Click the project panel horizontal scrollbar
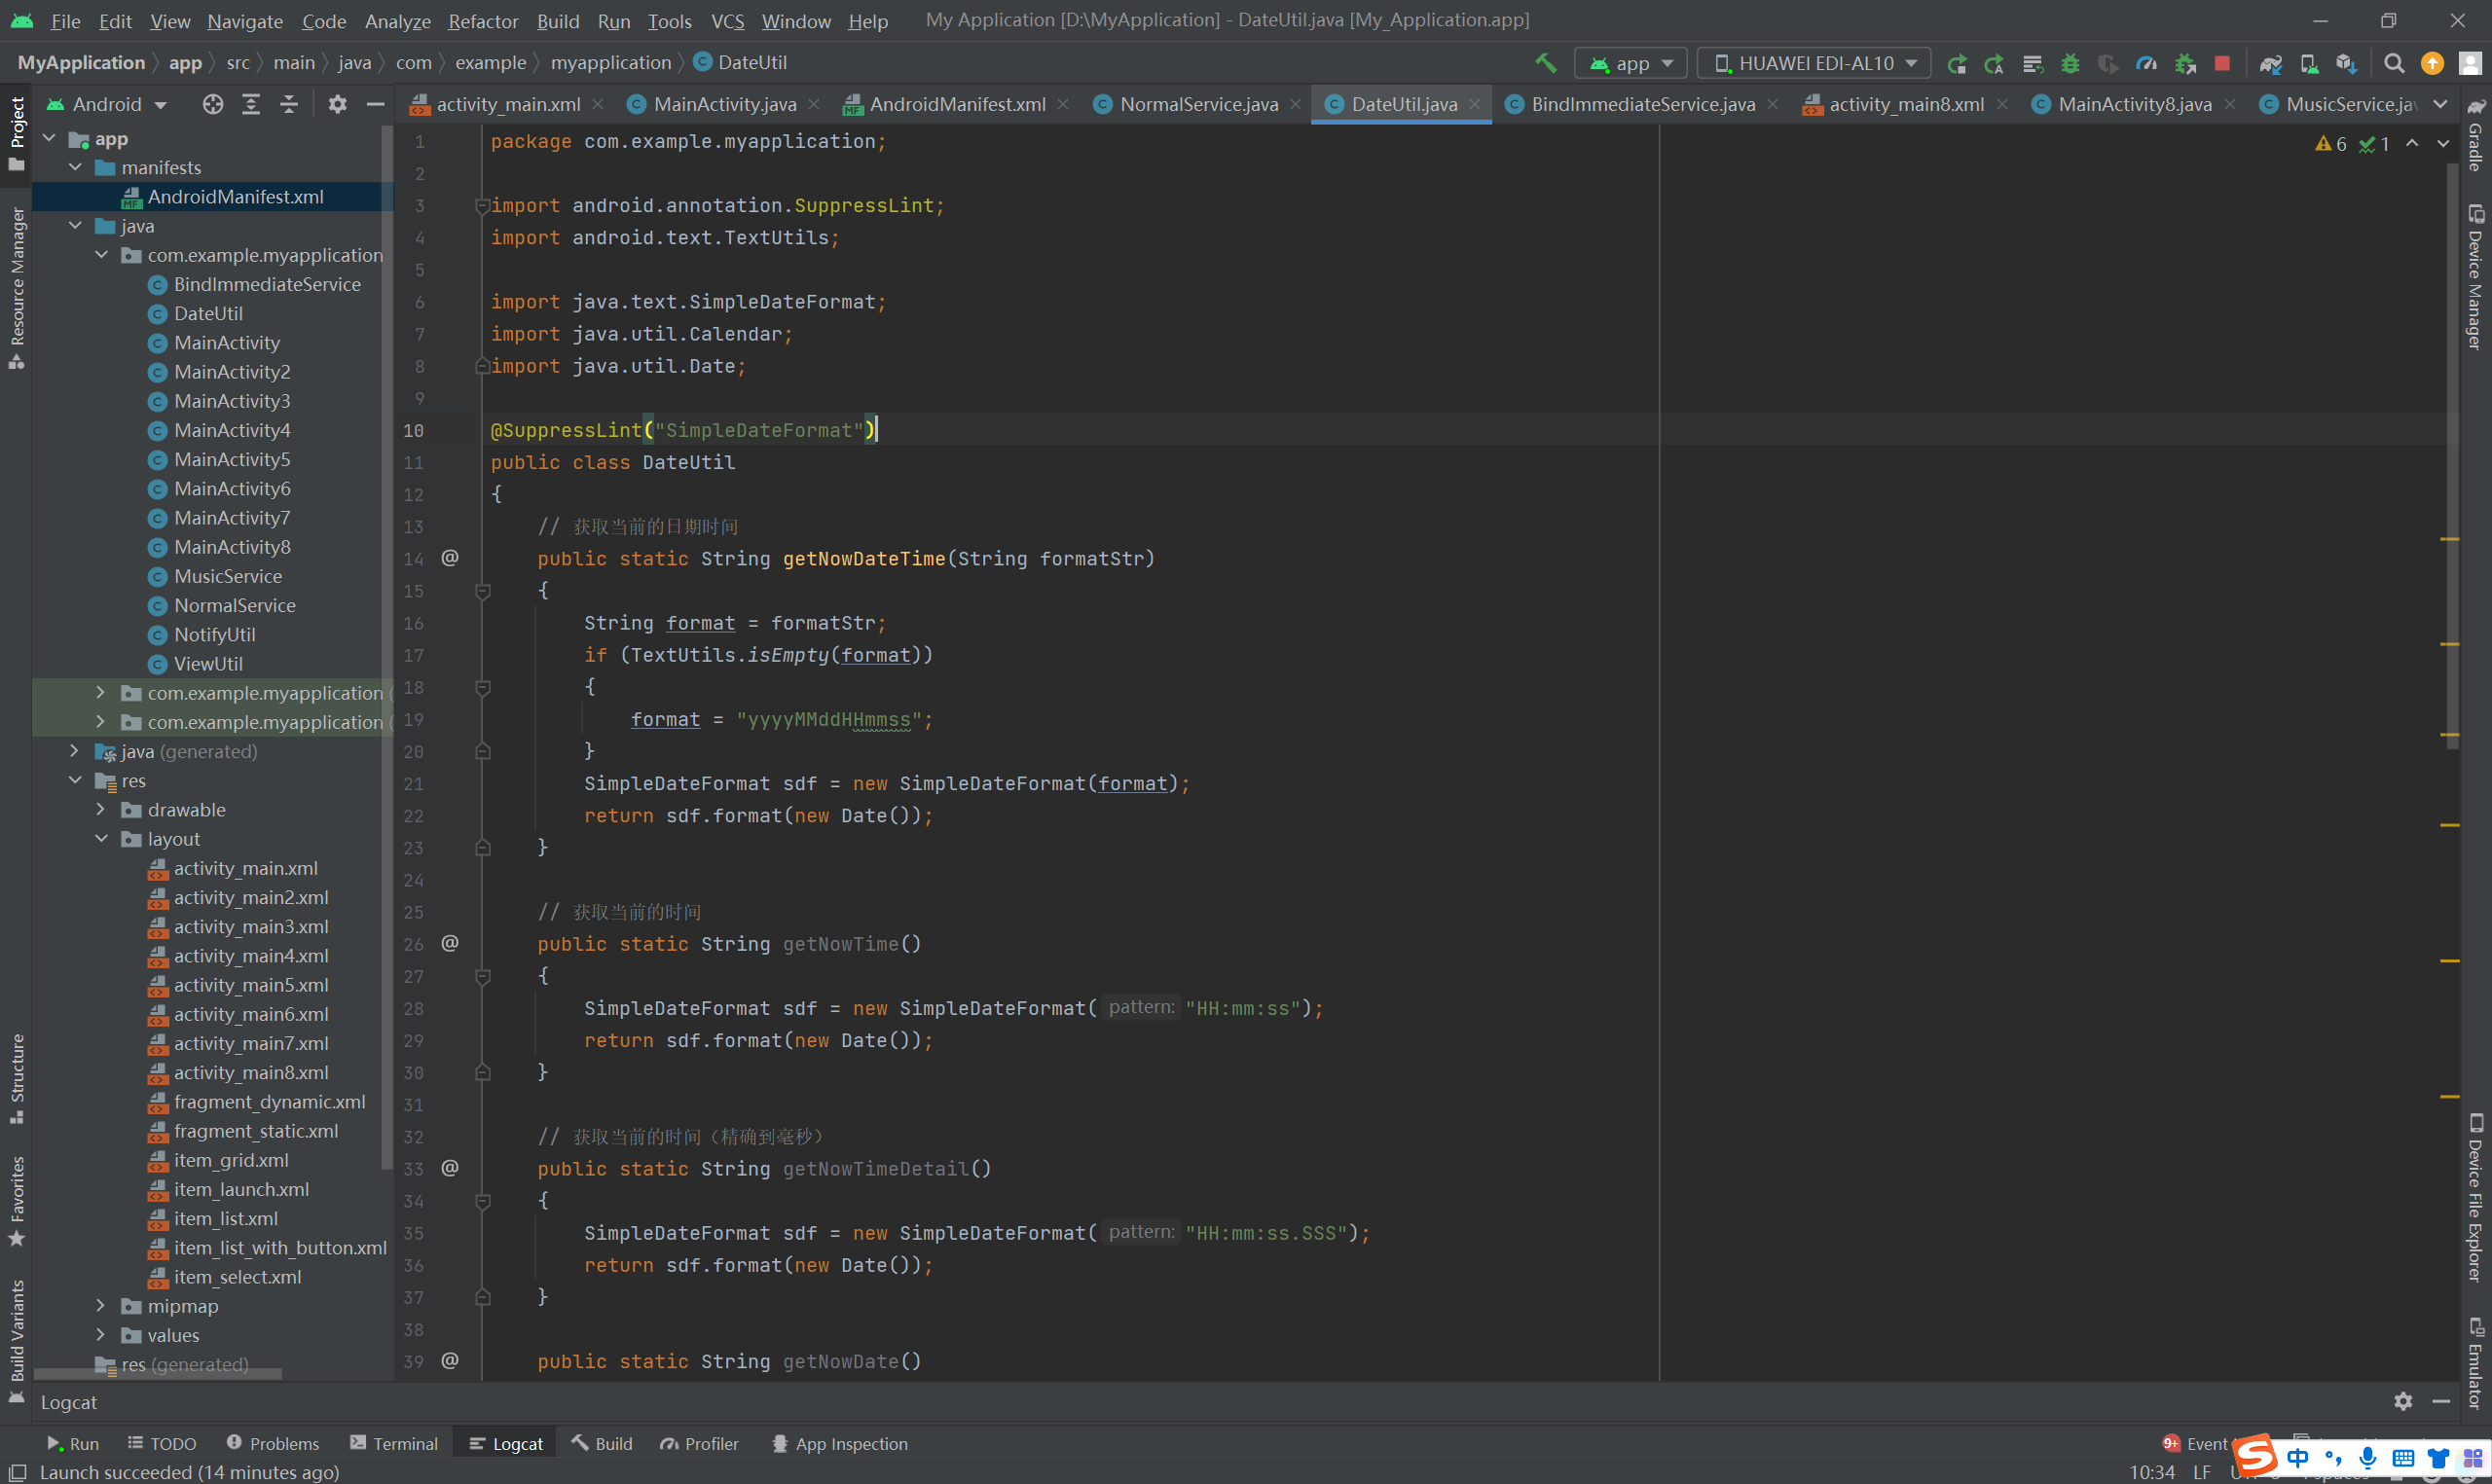The height and width of the screenshot is (1484, 2492). pos(160,1374)
